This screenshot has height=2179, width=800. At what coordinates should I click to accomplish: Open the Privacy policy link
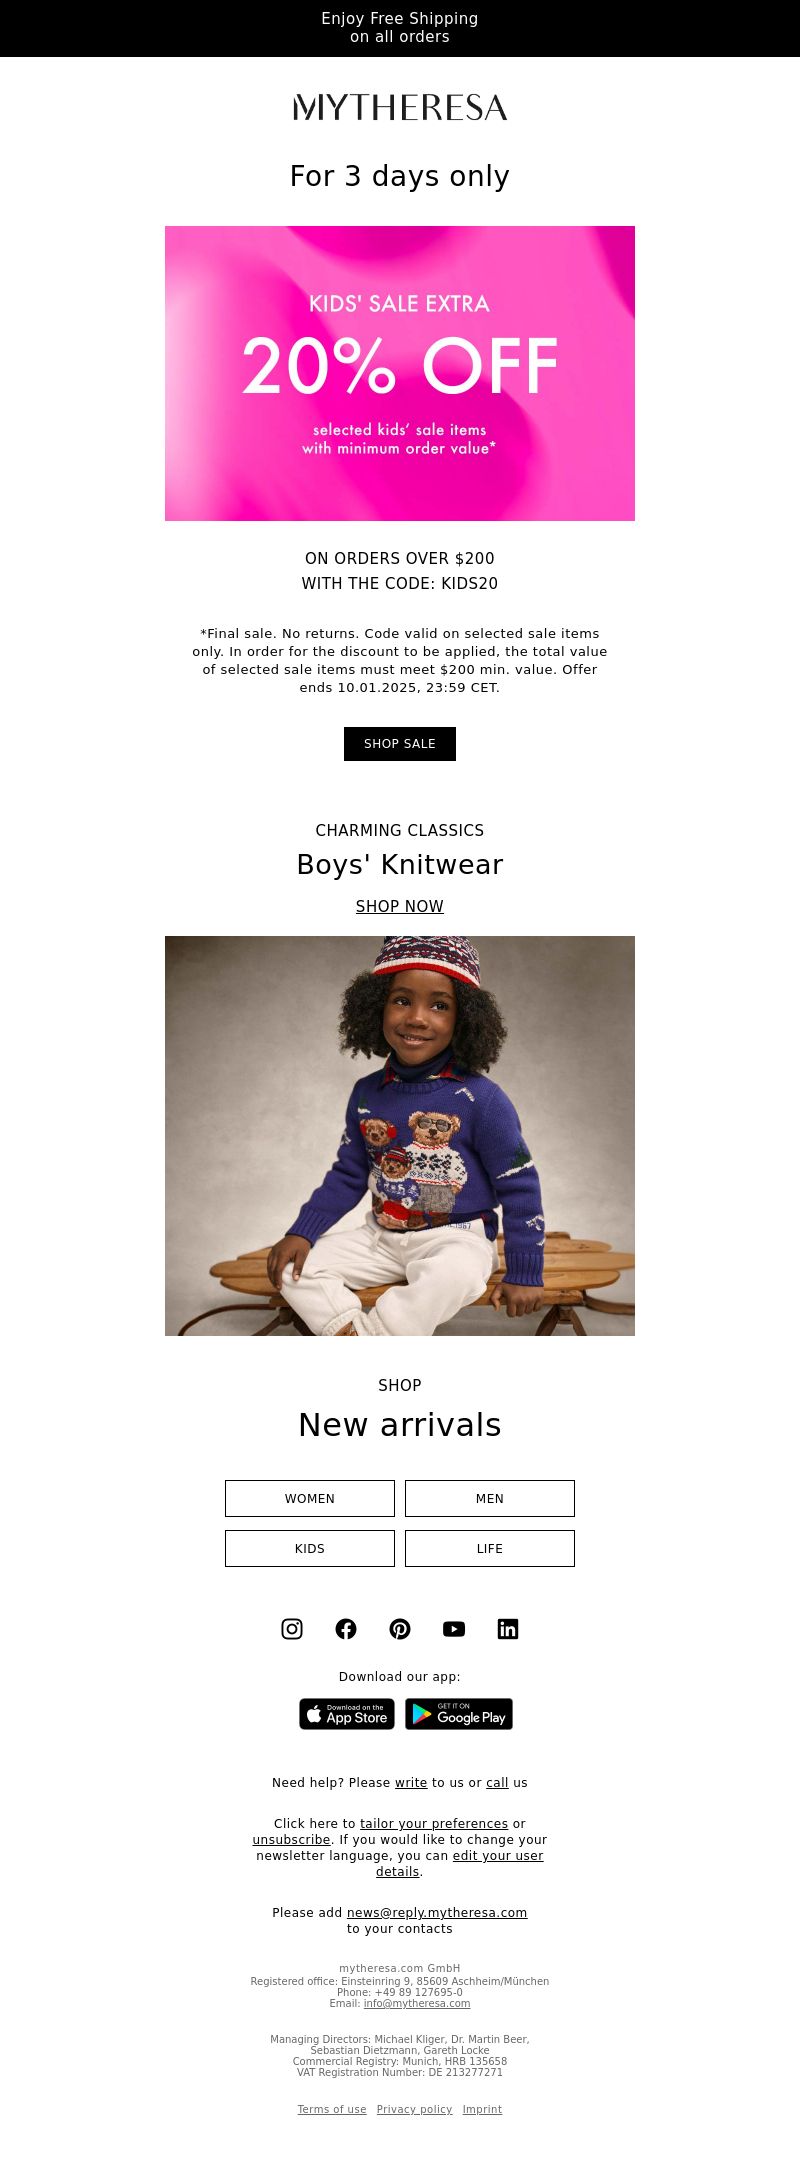tap(414, 2109)
